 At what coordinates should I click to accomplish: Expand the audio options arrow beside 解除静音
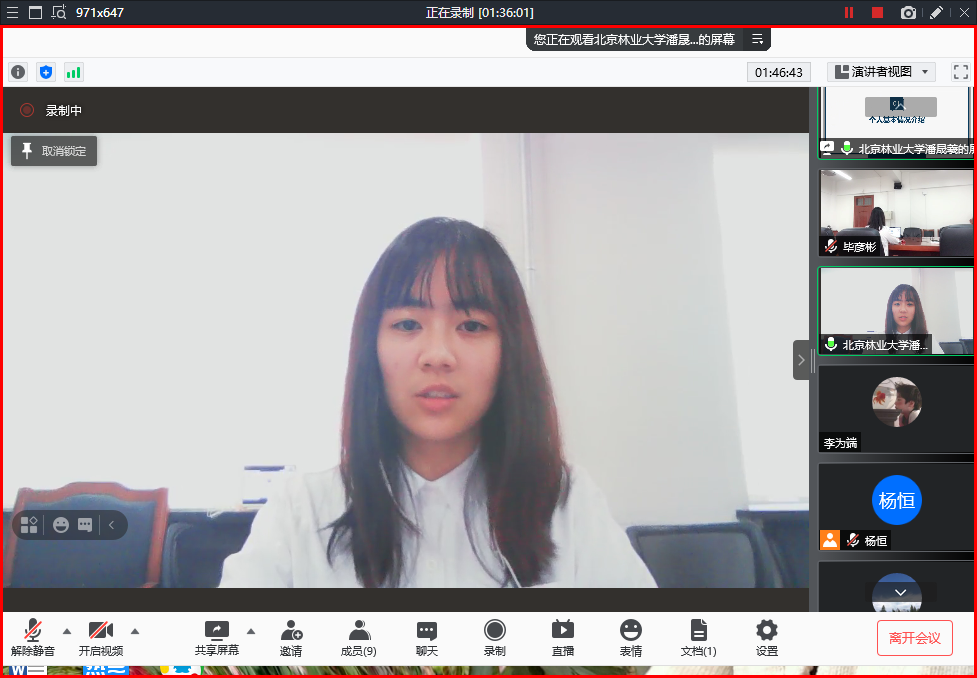click(67, 631)
